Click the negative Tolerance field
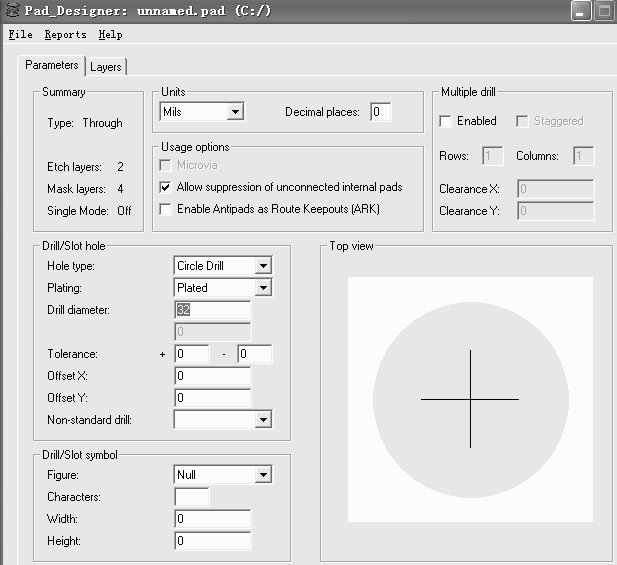The height and width of the screenshot is (565, 617). pyautogui.click(x=254, y=354)
